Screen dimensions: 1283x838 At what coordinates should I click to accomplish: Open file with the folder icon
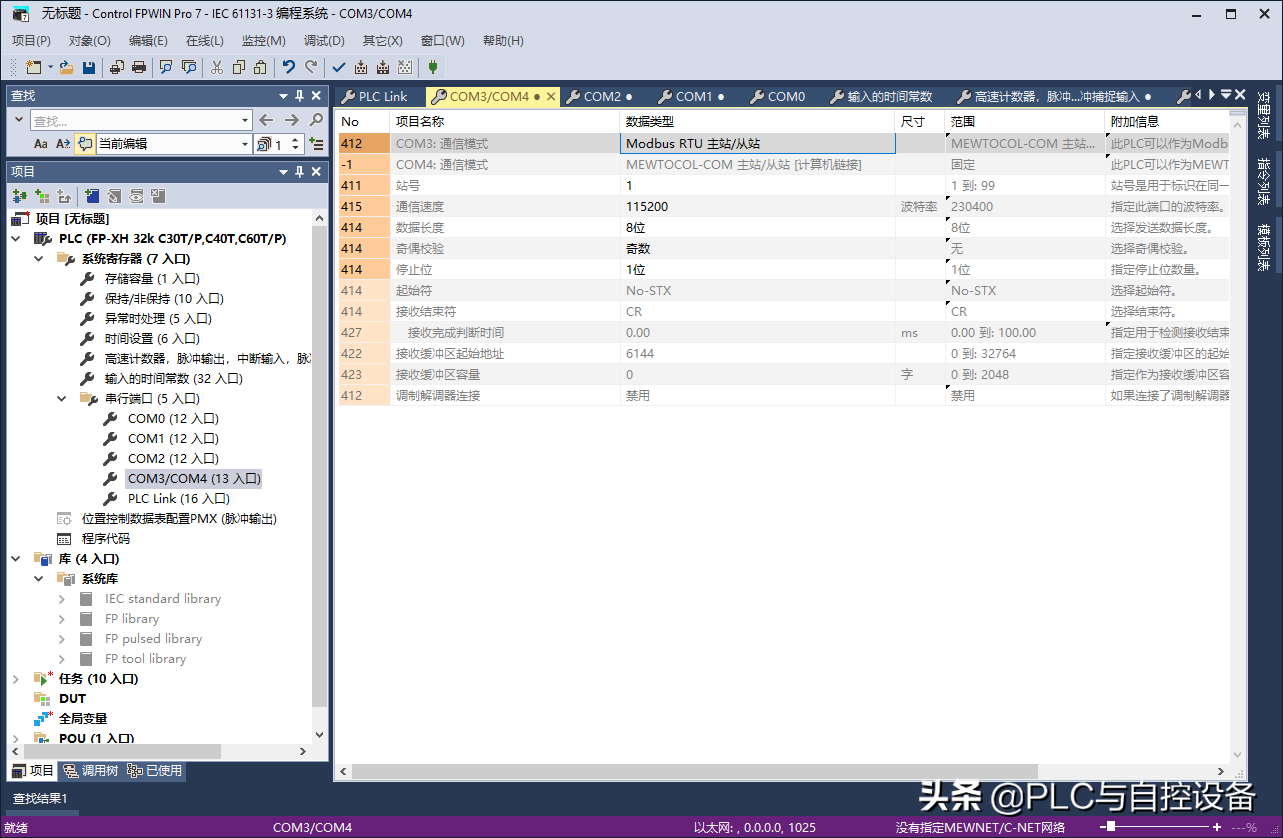click(x=66, y=67)
